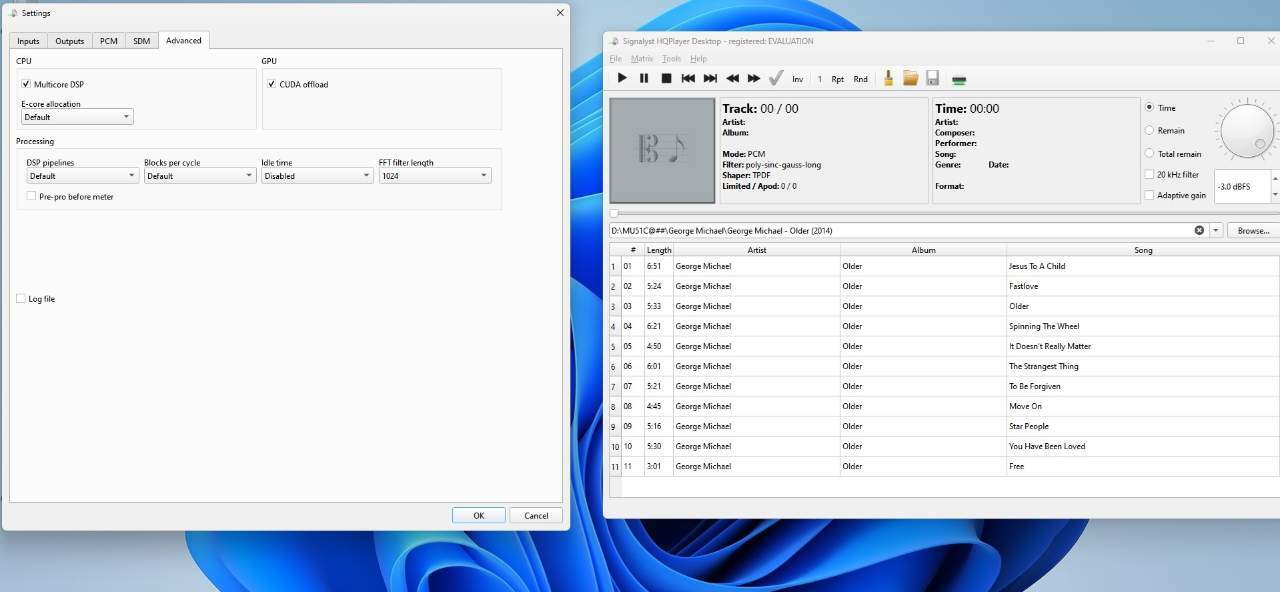
Task: Click the volume knob dial
Action: coord(1246,131)
